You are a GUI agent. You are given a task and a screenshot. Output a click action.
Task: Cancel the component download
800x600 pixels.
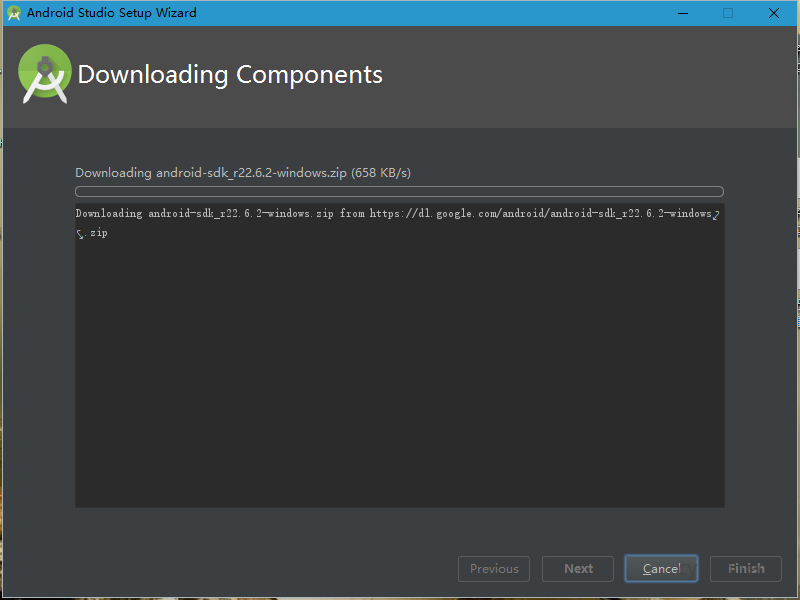[661, 569]
